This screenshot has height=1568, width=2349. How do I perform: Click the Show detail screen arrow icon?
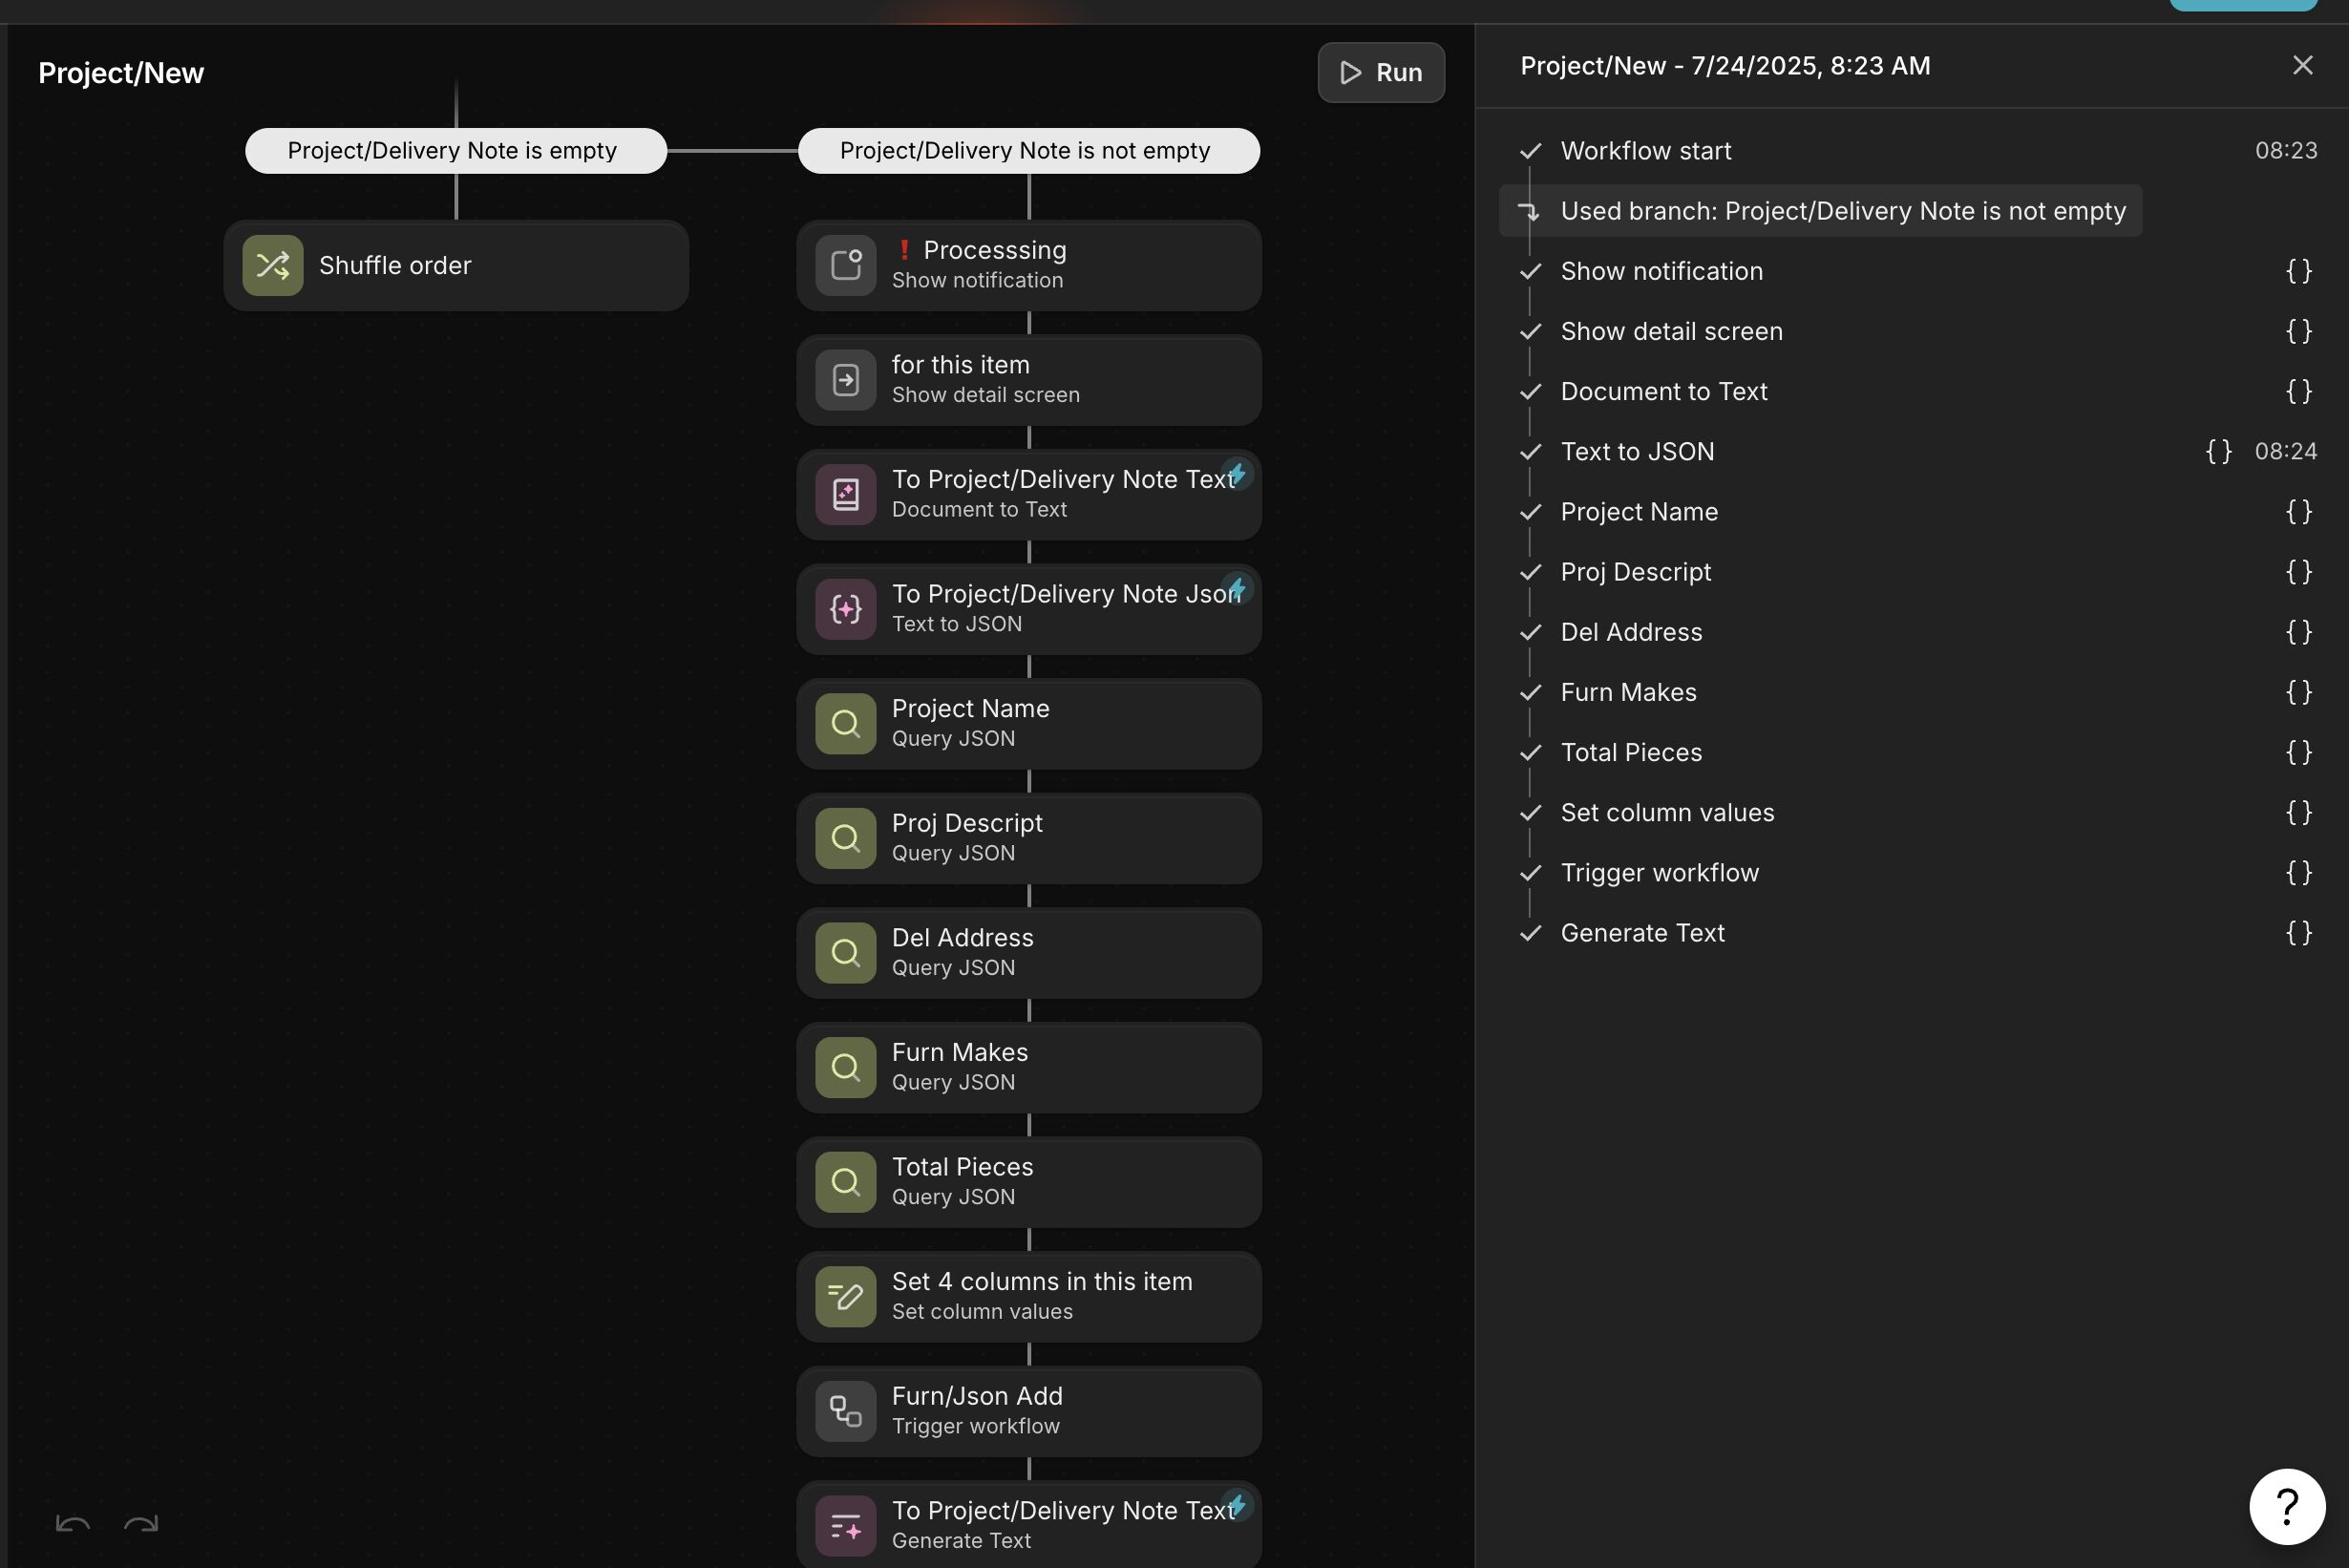coord(845,380)
